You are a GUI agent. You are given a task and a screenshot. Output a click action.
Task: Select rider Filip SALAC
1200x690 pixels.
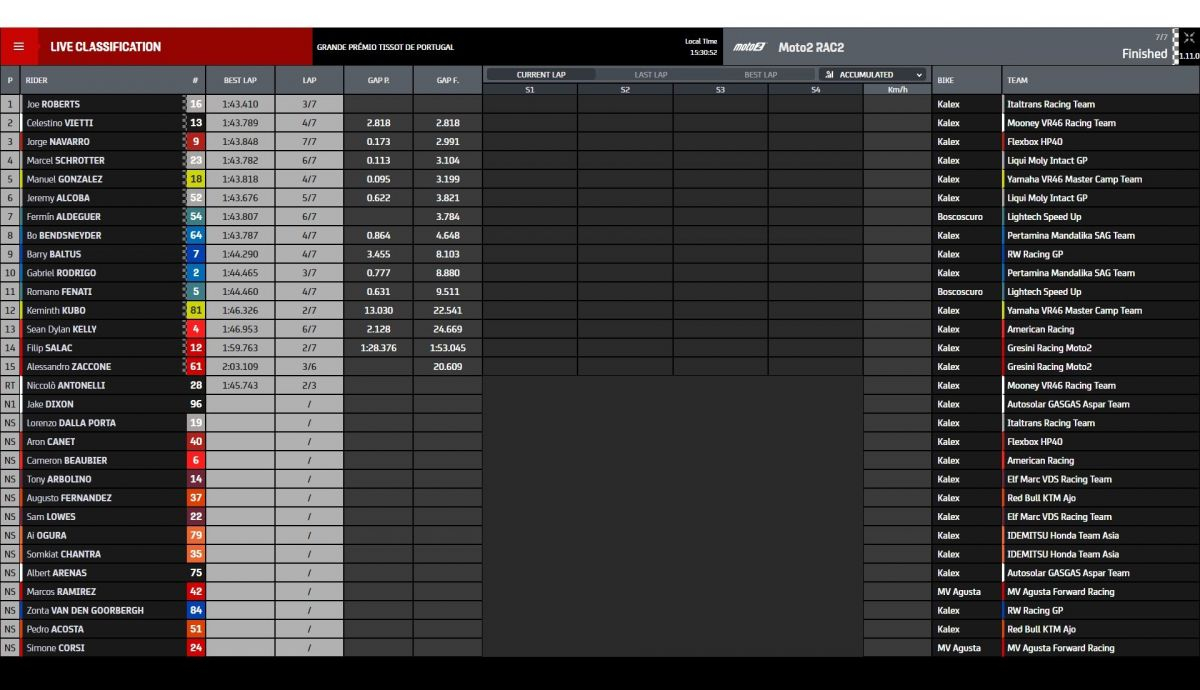coord(49,348)
